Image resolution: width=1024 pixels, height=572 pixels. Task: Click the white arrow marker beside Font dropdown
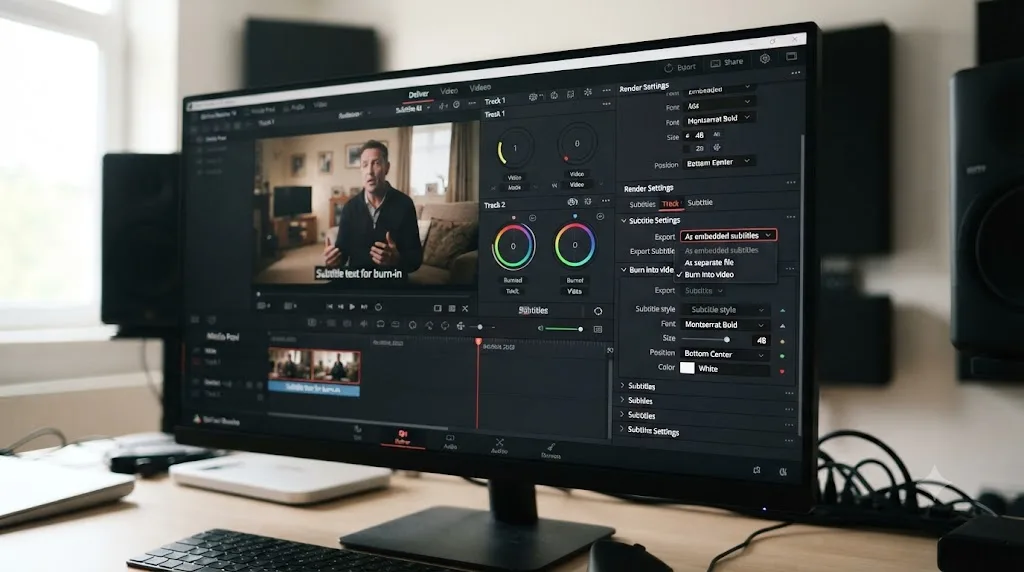pos(782,325)
